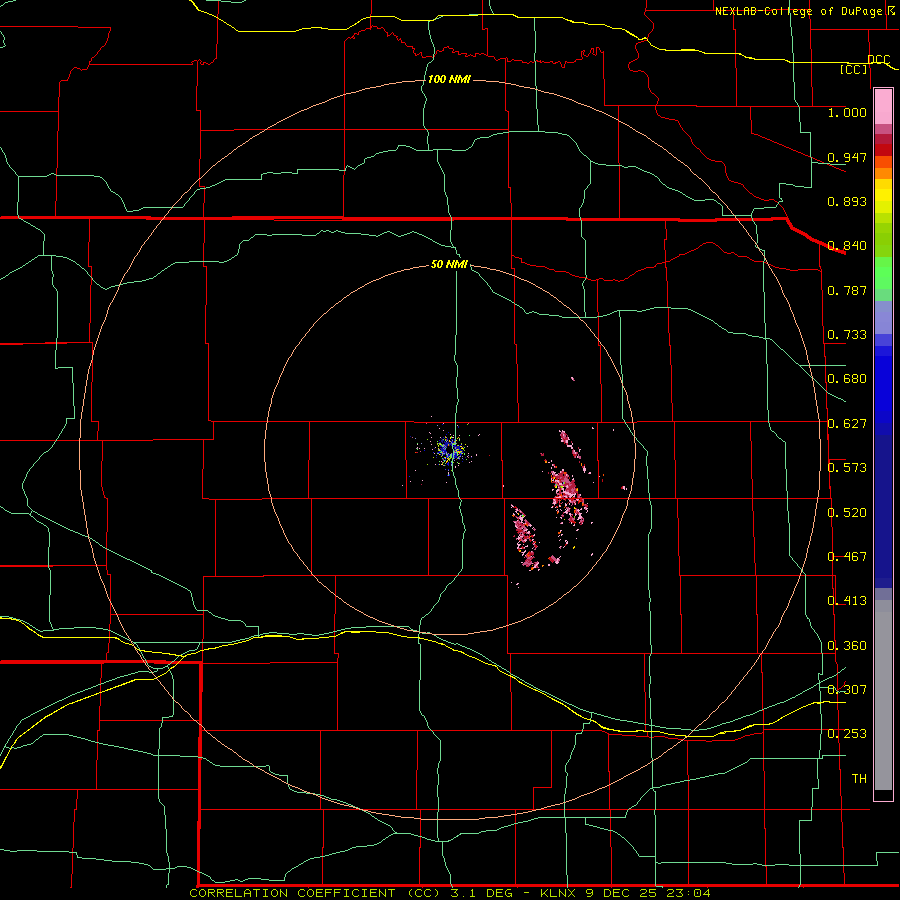Click the 0.787 scale value
This screenshot has height=900, width=900.
pos(847,290)
